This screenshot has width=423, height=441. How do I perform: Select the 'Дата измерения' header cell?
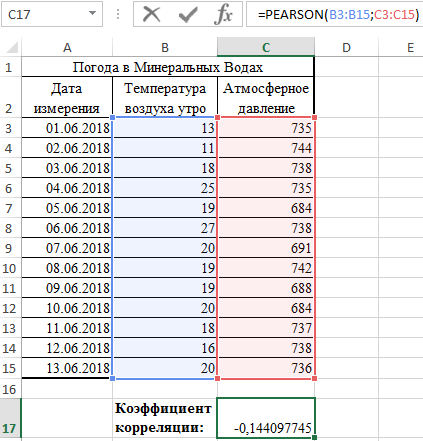point(67,97)
